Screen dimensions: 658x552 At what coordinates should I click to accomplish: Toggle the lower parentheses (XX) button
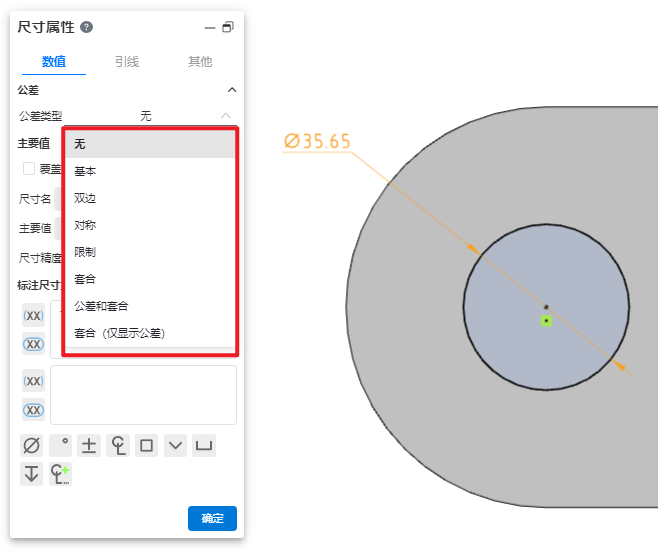tap(33, 382)
